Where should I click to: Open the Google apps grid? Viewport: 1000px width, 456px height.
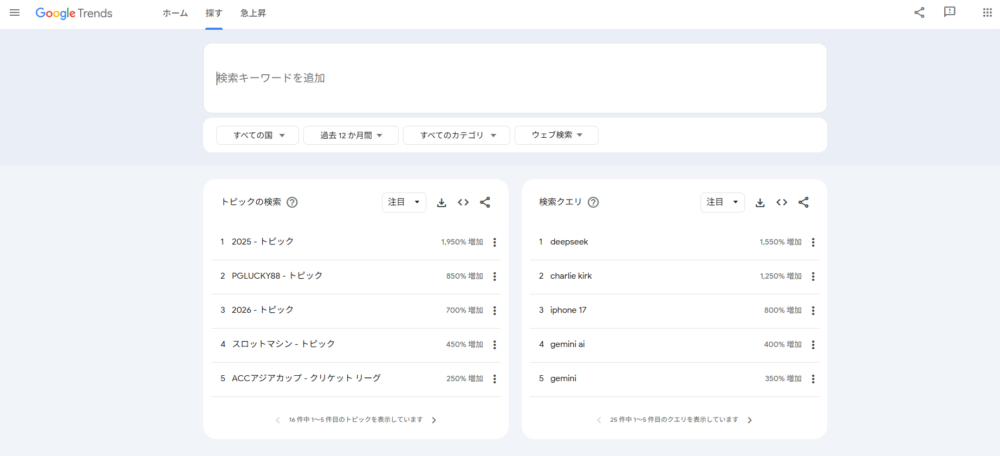point(988,13)
